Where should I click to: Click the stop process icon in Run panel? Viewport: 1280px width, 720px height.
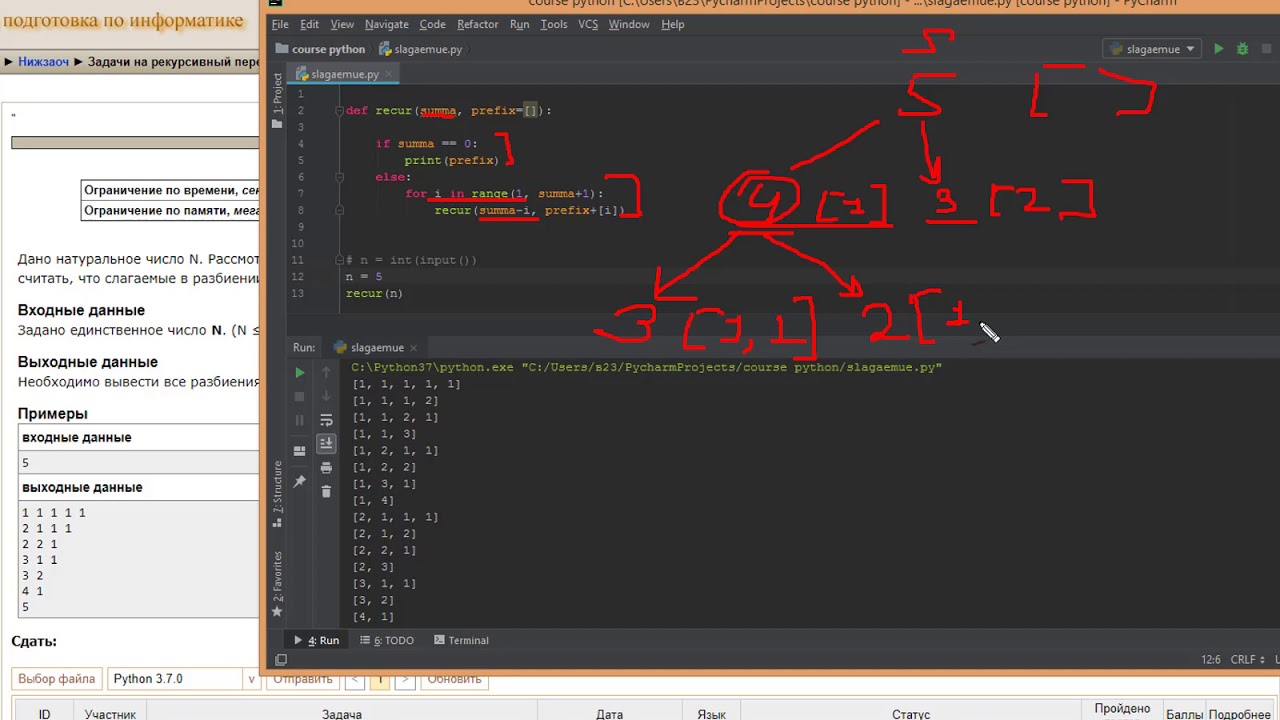coord(299,397)
